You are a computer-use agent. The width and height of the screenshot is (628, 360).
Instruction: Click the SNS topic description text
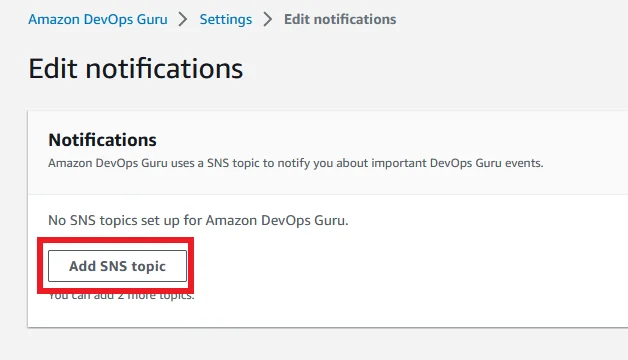pyautogui.click(x=296, y=163)
